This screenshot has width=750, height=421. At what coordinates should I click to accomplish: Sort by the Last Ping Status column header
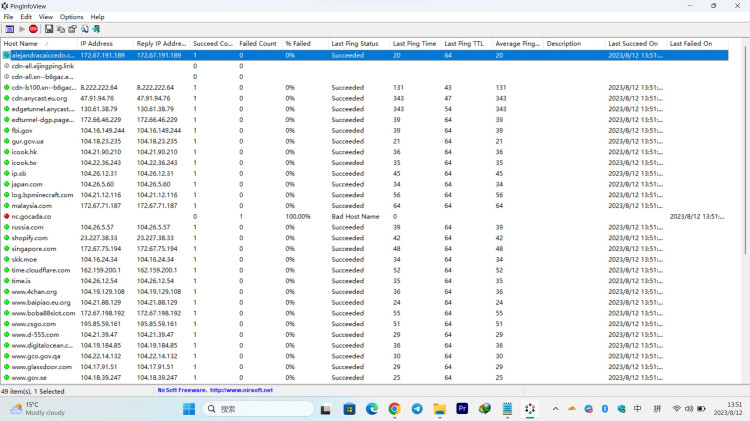358,44
